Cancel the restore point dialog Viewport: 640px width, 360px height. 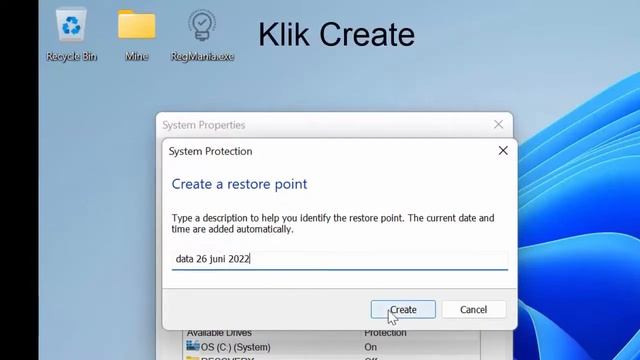[473, 309]
